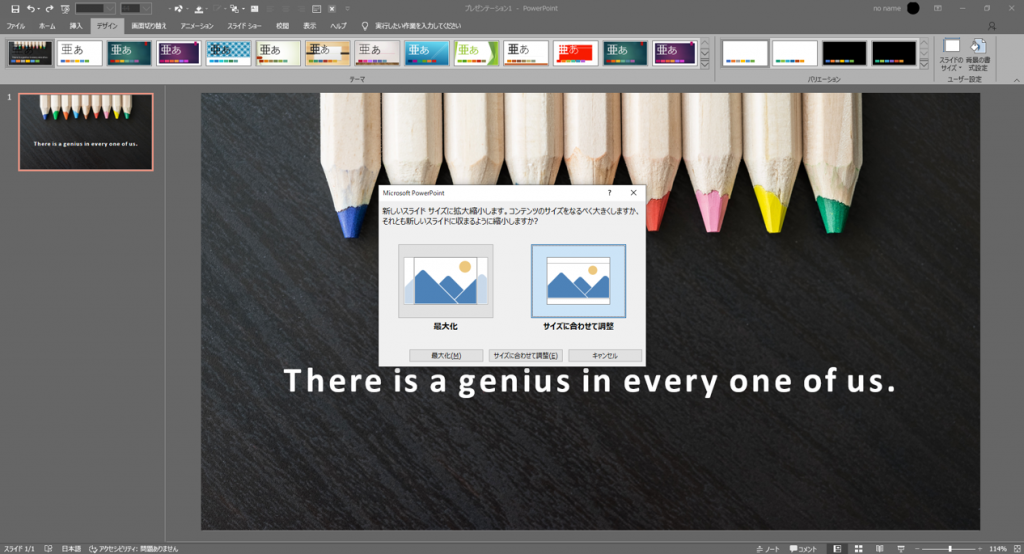This screenshot has height=554, width=1024.
Task: Adjust the zoom slider in status bar
Action: pyautogui.click(x=949, y=548)
